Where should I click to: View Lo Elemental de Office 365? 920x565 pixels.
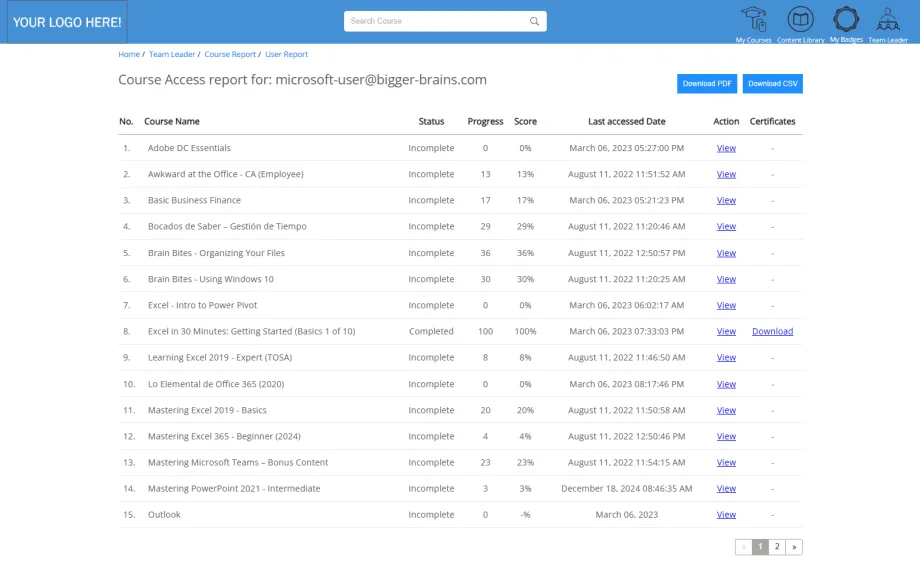pos(726,384)
